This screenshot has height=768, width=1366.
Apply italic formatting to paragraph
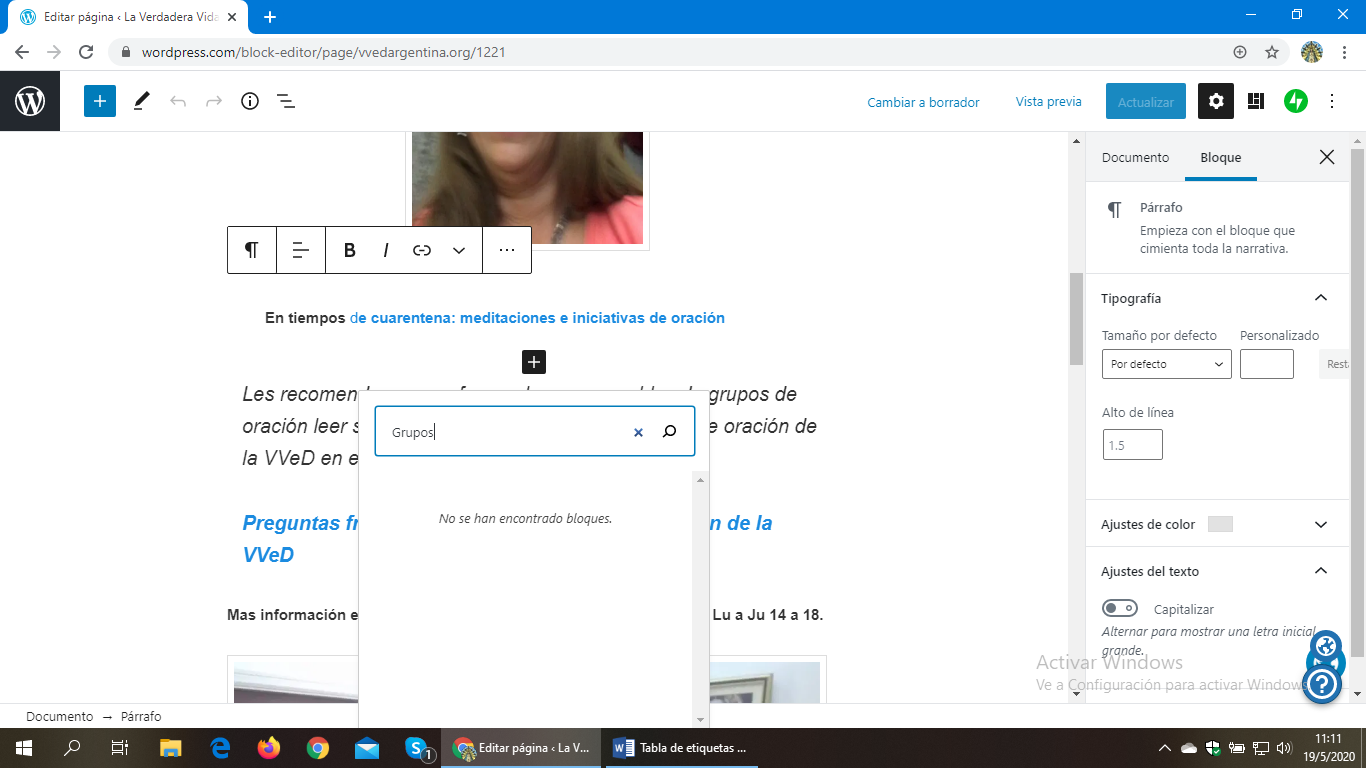coord(386,250)
